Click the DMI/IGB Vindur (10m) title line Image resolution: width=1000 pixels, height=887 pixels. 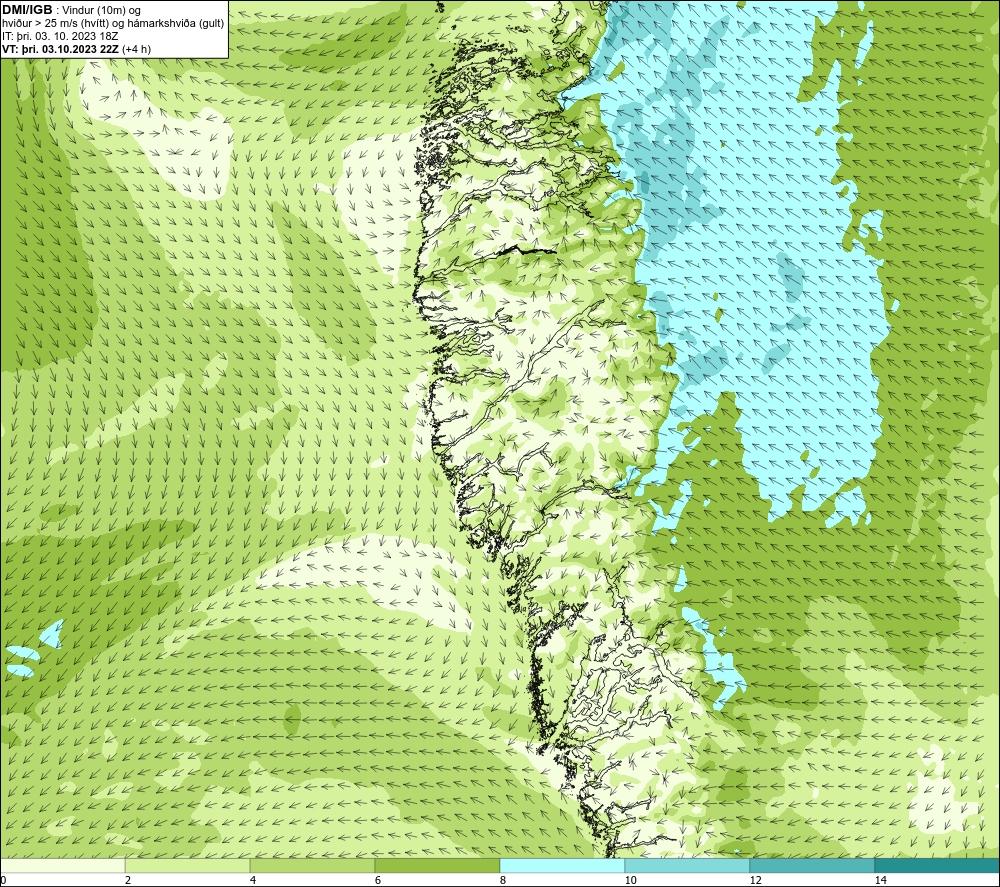point(71,10)
